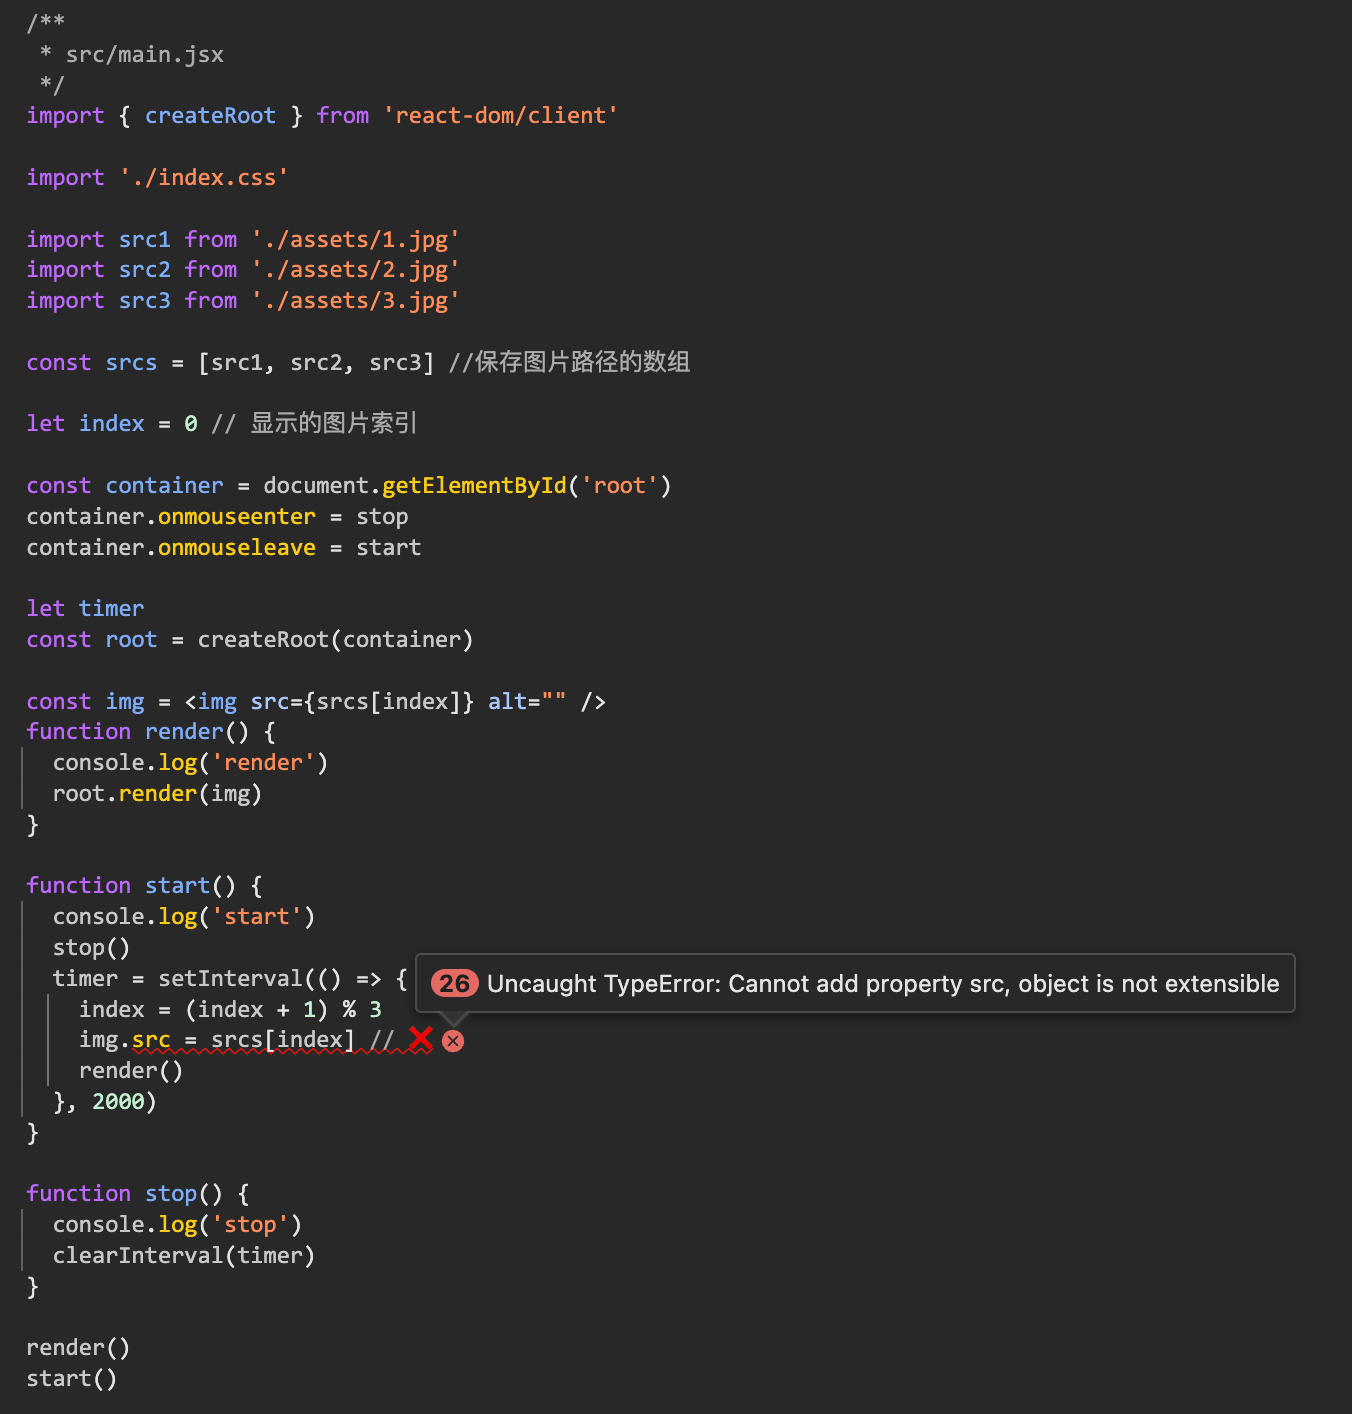Click the onmouseenter property
The image size is (1352, 1414).
point(237,517)
